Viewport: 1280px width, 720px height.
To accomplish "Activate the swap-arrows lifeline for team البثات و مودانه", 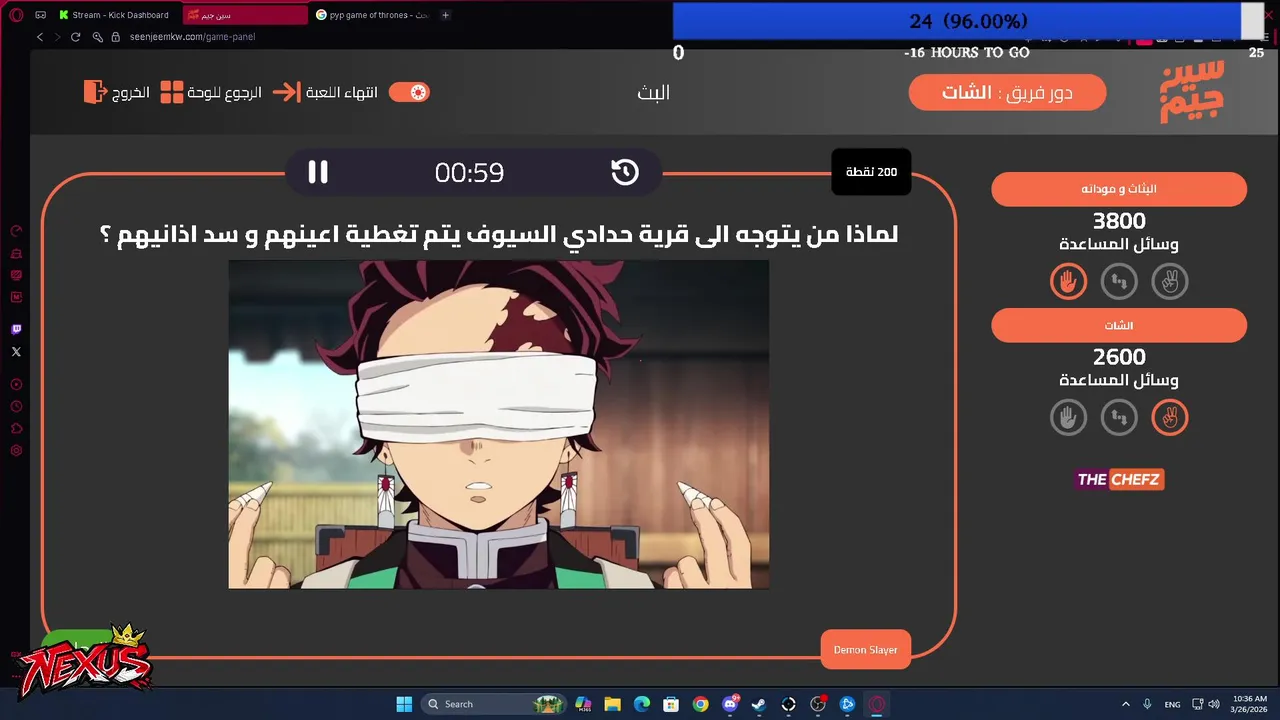I will [1119, 282].
